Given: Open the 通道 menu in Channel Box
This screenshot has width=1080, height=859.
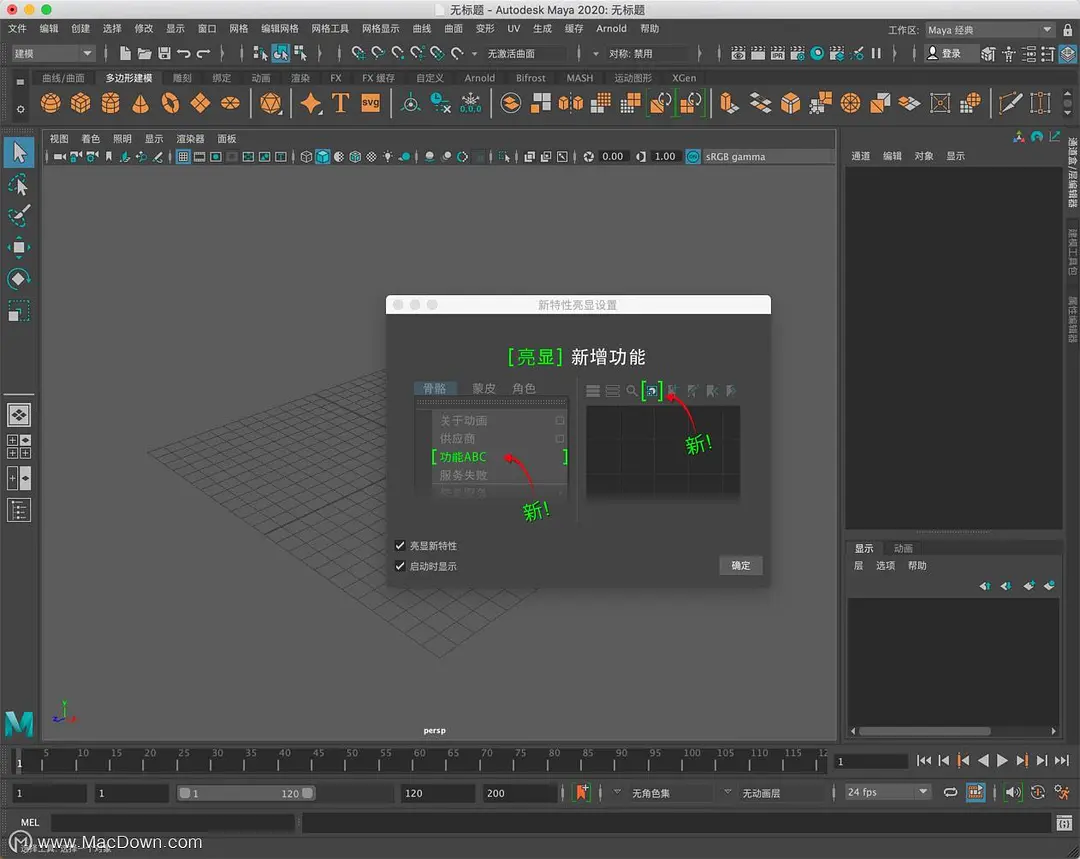Looking at the screenshot, I should click(860, 156).
